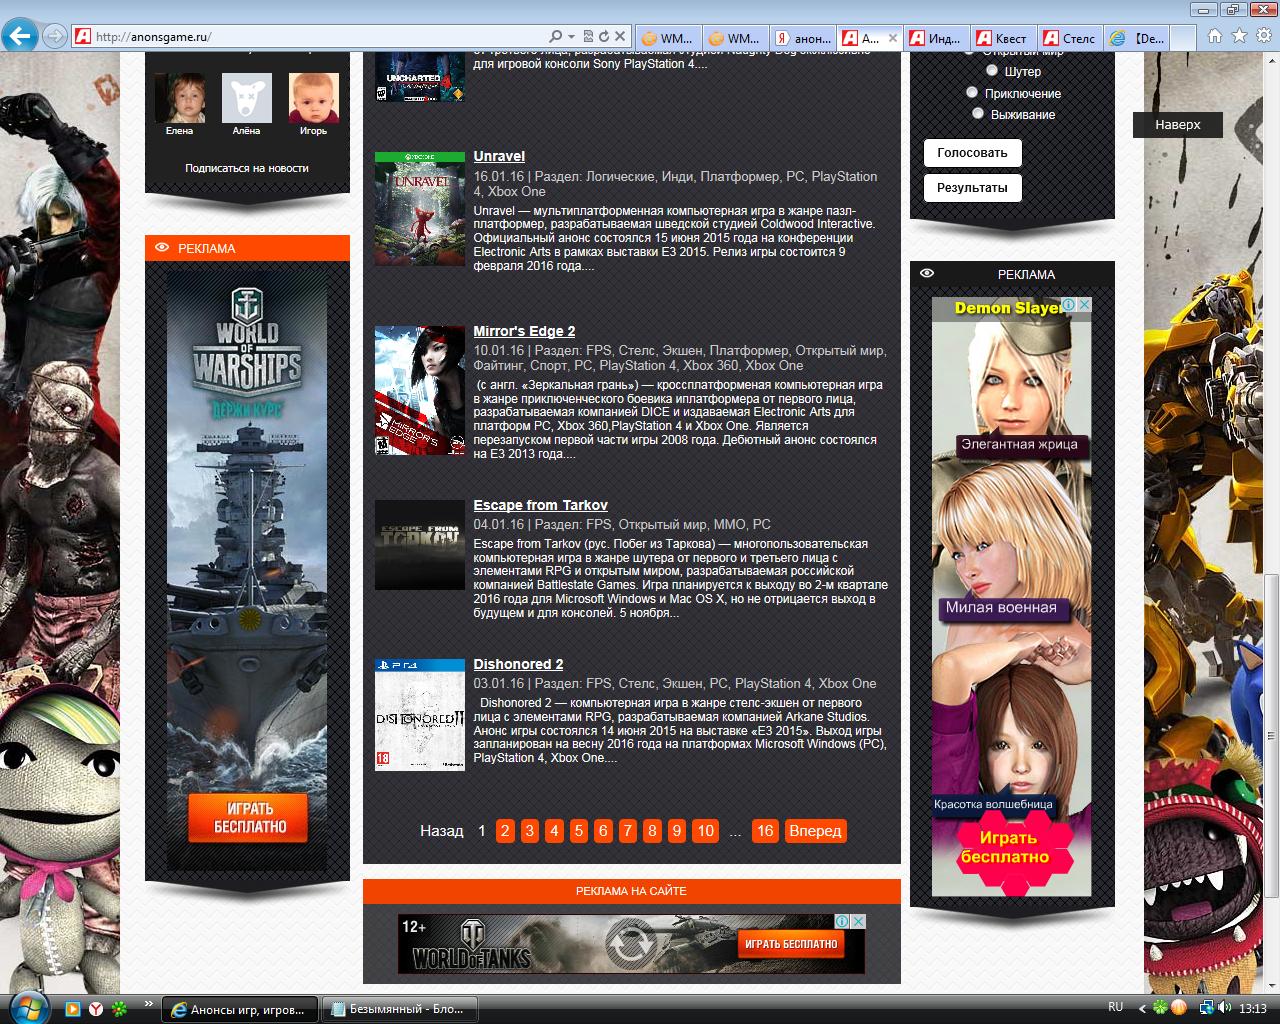Click the search magnifier in address bar
The width and height of the screenshot is (1280, 1024).
pyautogui.click(x=556, y=37)
